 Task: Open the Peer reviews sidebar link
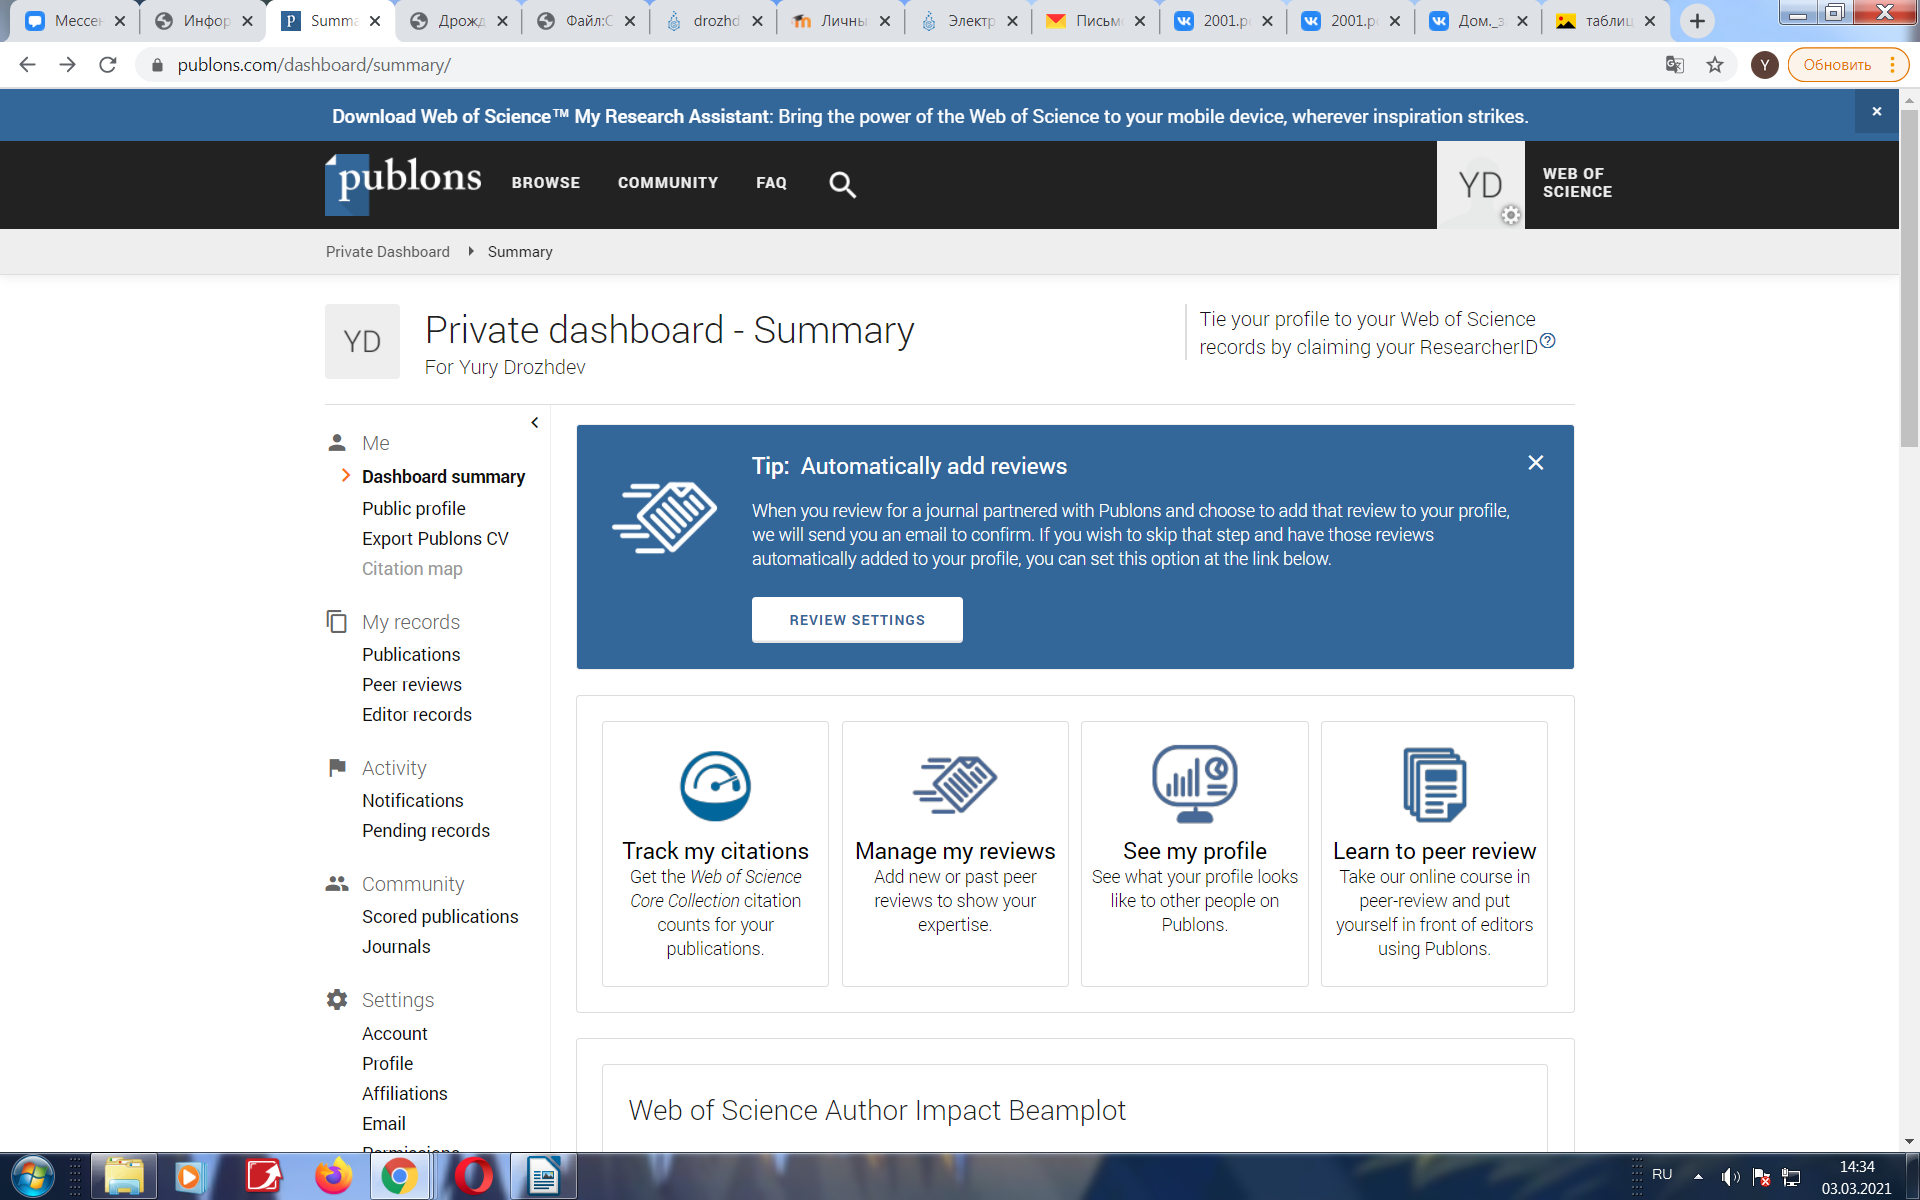(x=412, y=685)
